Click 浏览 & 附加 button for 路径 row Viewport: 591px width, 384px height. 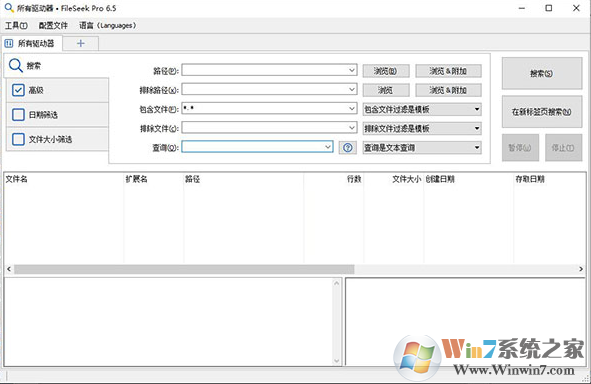point(448,71)
